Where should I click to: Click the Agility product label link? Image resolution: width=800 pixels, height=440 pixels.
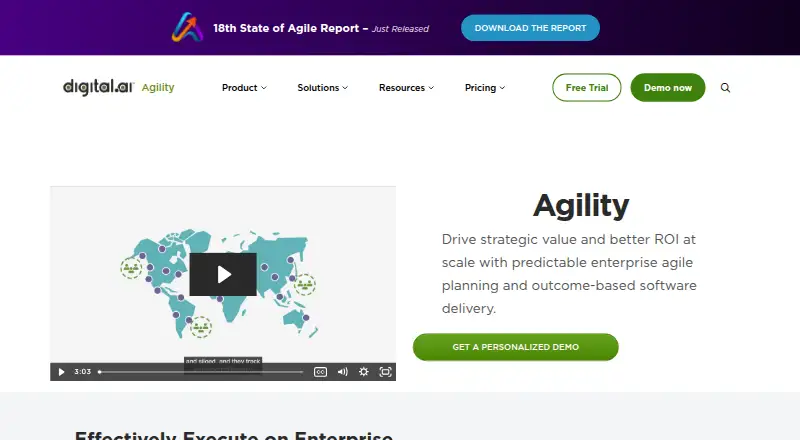click(x=158, y=87)
